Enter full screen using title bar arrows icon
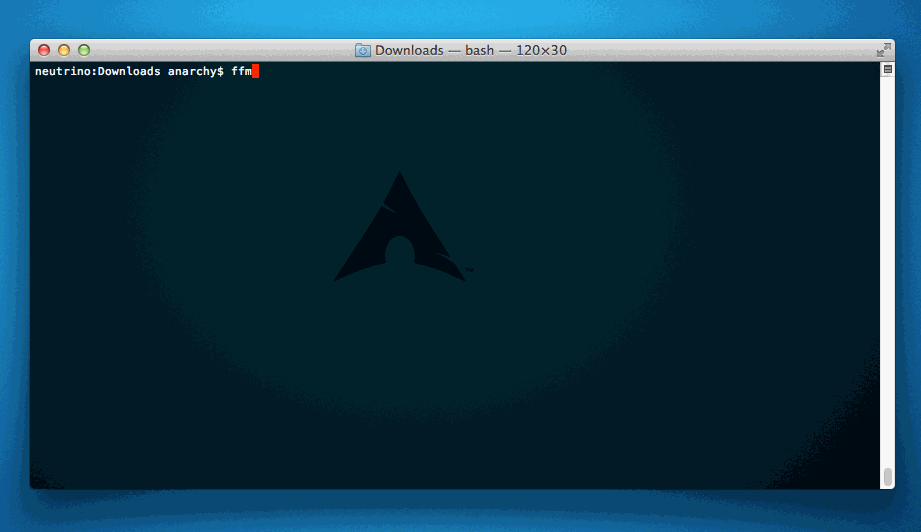This screenshot has height=532, width=921. 883,50
